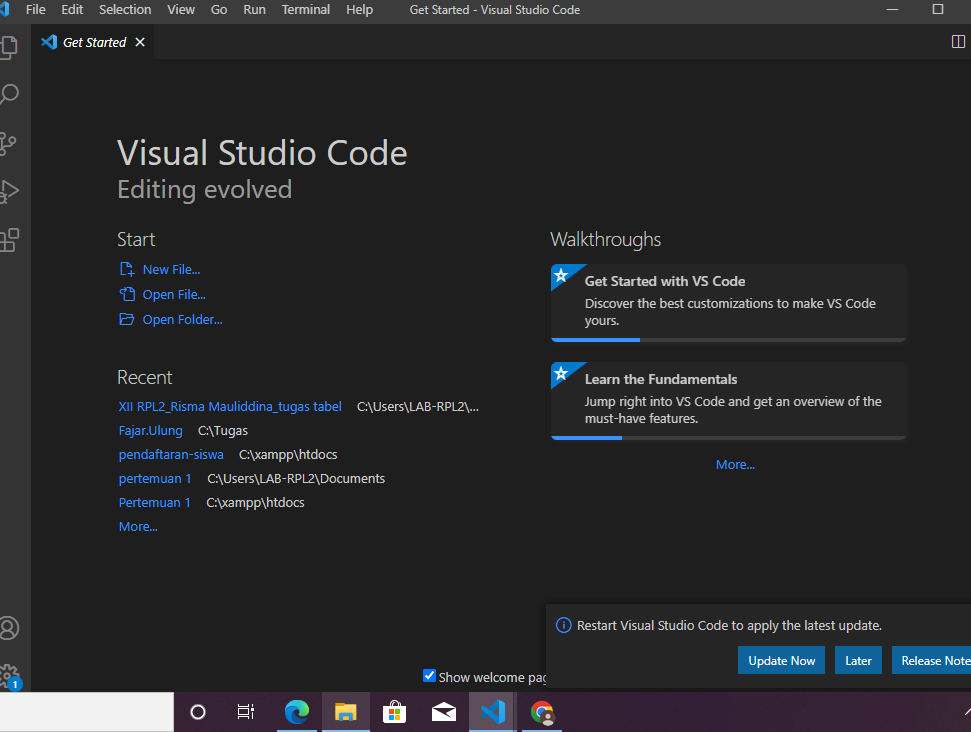Click More... under Recent list
Viewport: 971px width, 732px height.
pyautogui.click(x=138, y=526)
